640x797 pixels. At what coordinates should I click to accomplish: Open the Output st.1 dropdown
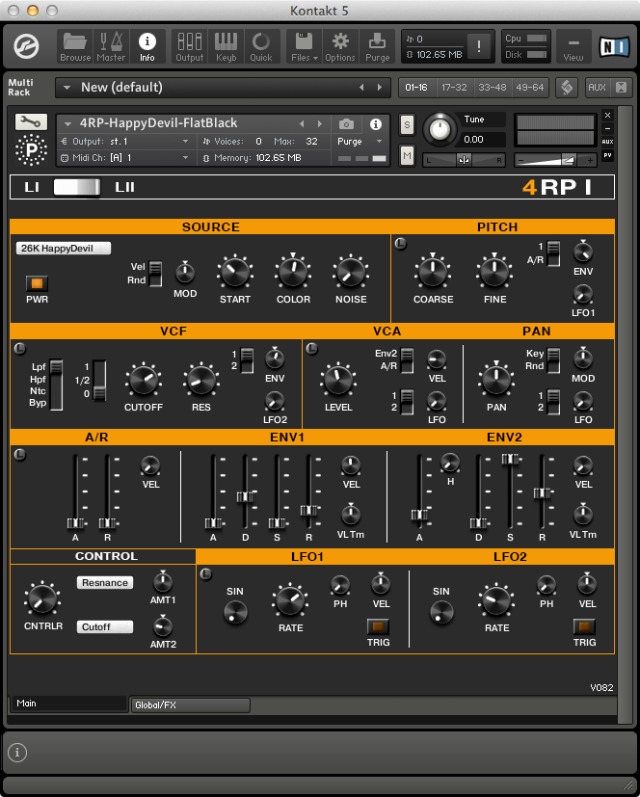tap(125, 141)
